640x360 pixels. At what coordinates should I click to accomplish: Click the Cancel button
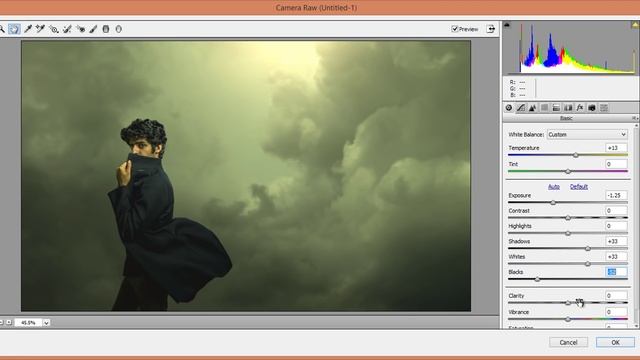[x=568, y=342]
